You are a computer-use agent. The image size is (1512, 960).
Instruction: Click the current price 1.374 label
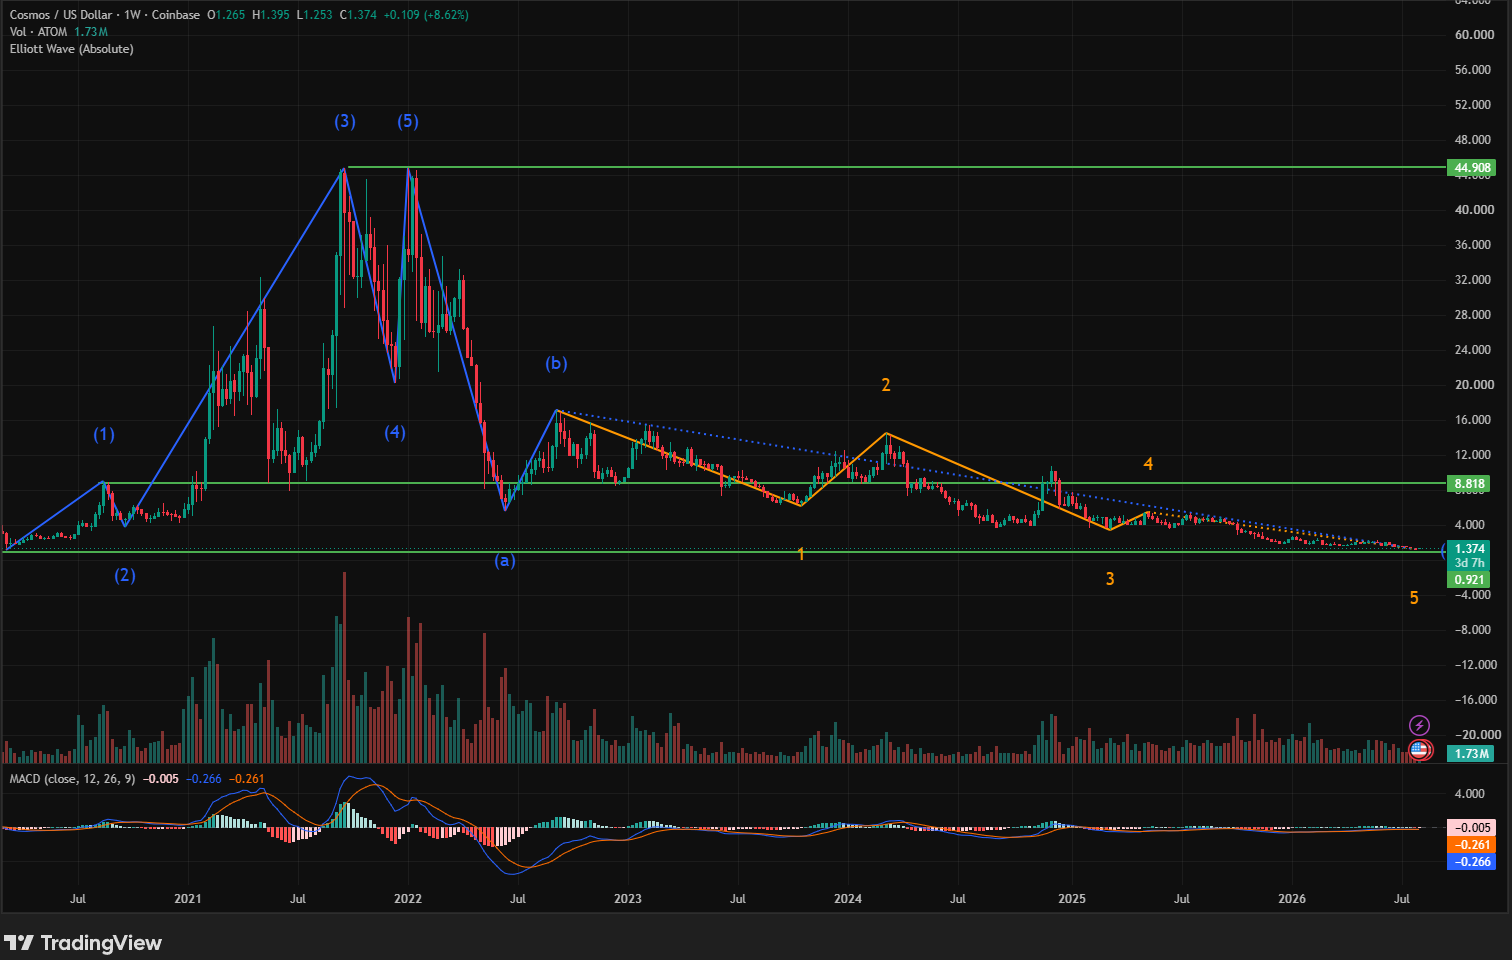[1469, 549]
